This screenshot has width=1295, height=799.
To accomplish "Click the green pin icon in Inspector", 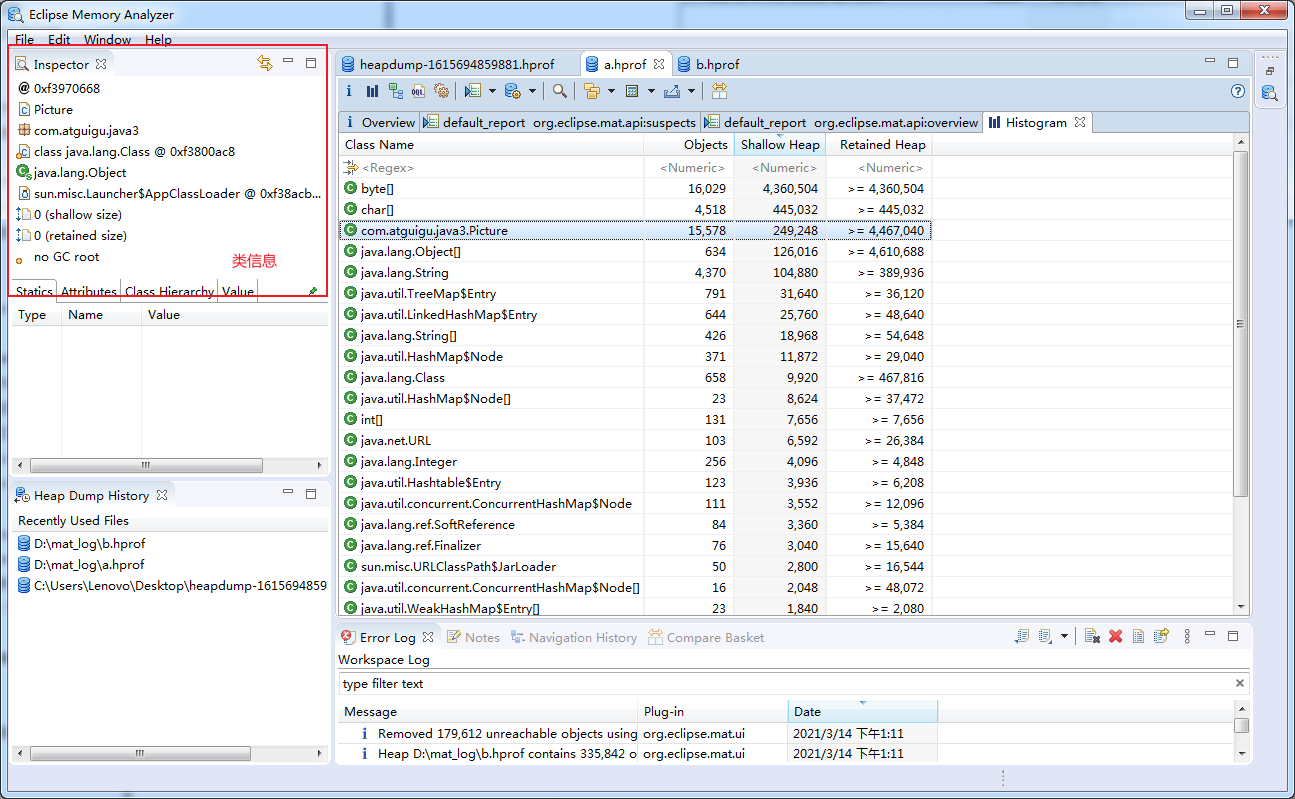I will tap(313, 291).
